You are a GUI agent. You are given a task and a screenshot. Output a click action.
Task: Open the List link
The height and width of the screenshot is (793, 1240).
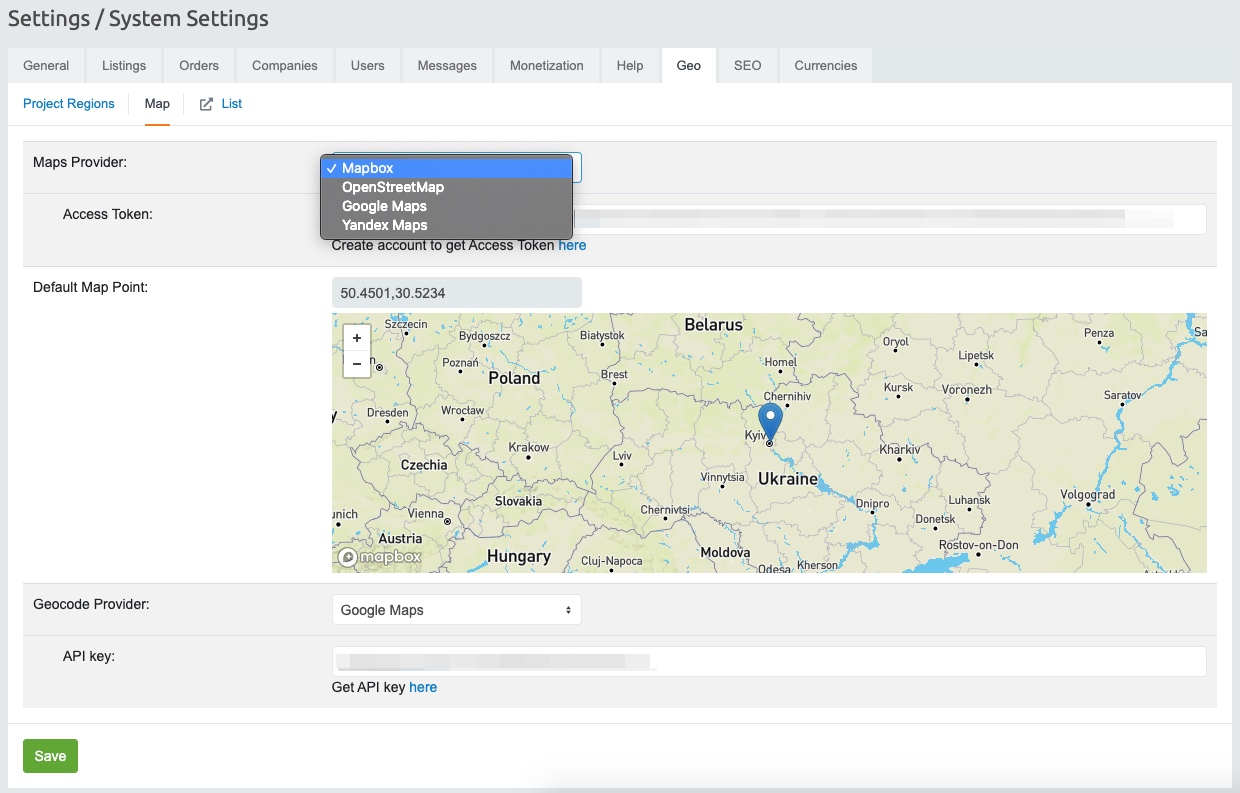point(232,104)
